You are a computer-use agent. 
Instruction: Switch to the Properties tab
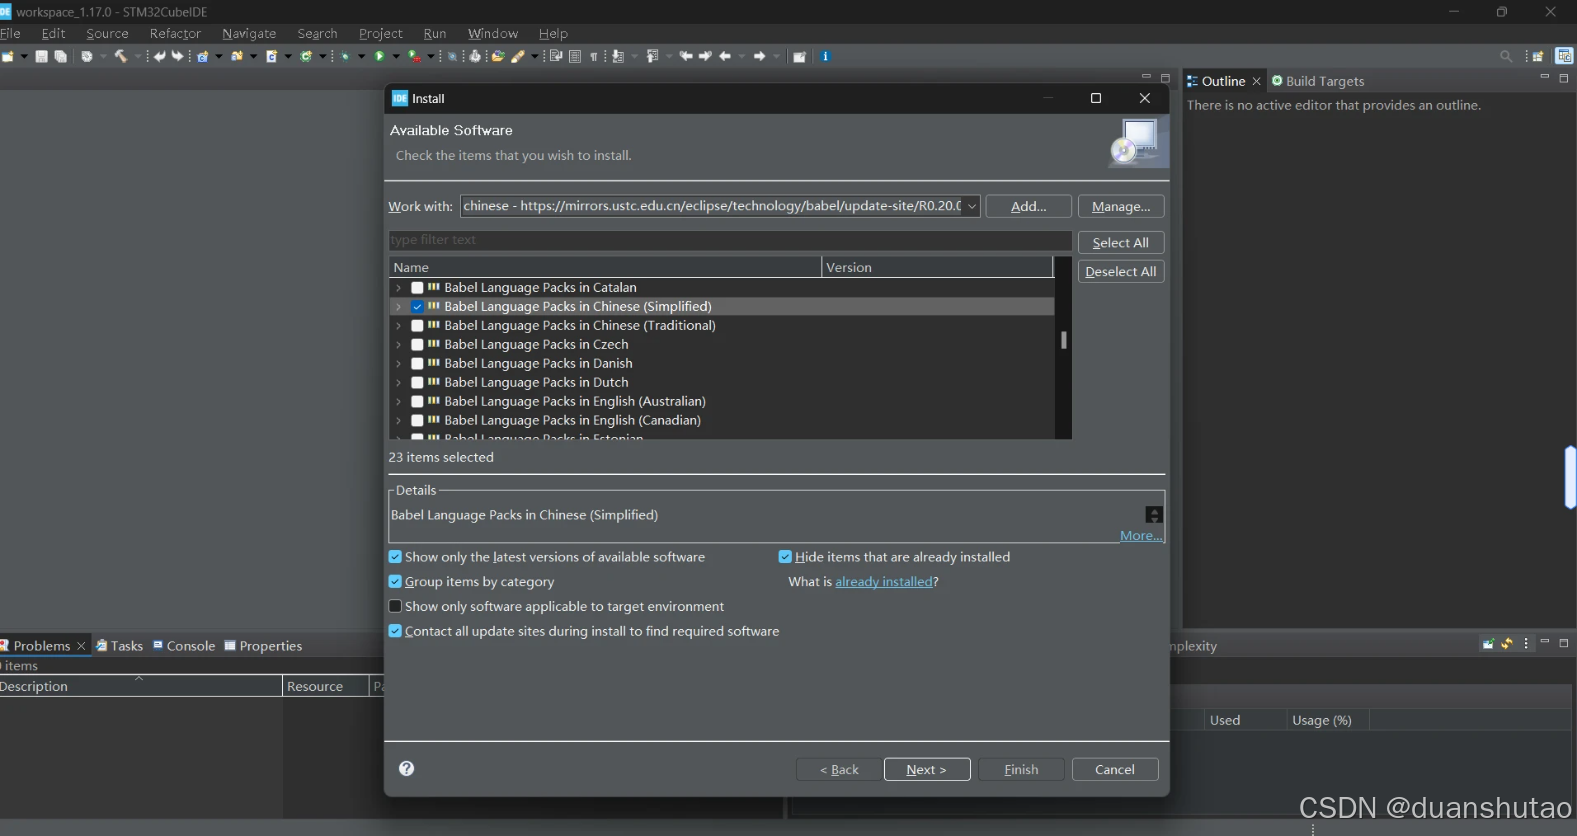263,646
